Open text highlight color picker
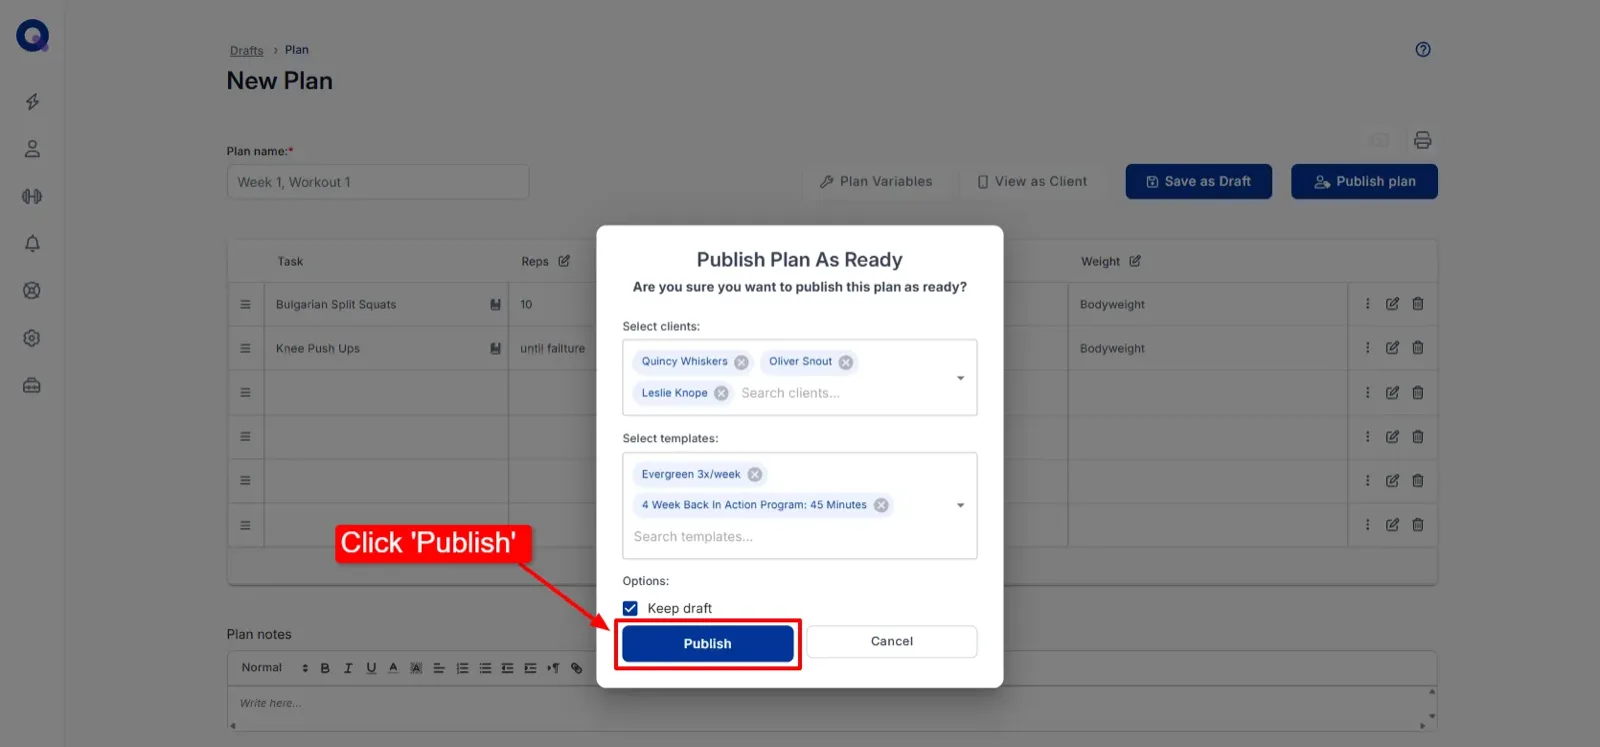This screenshot has height=747, width=1600. 416,668
